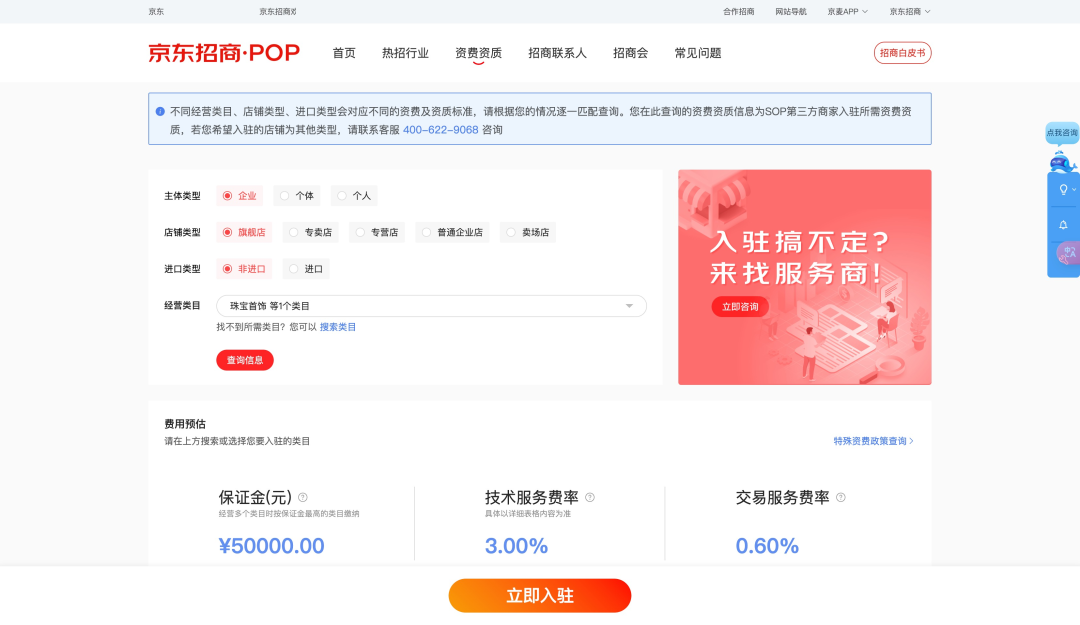Open the 经营类目 dropdown
1080x625 pixels.
[431, 306]
